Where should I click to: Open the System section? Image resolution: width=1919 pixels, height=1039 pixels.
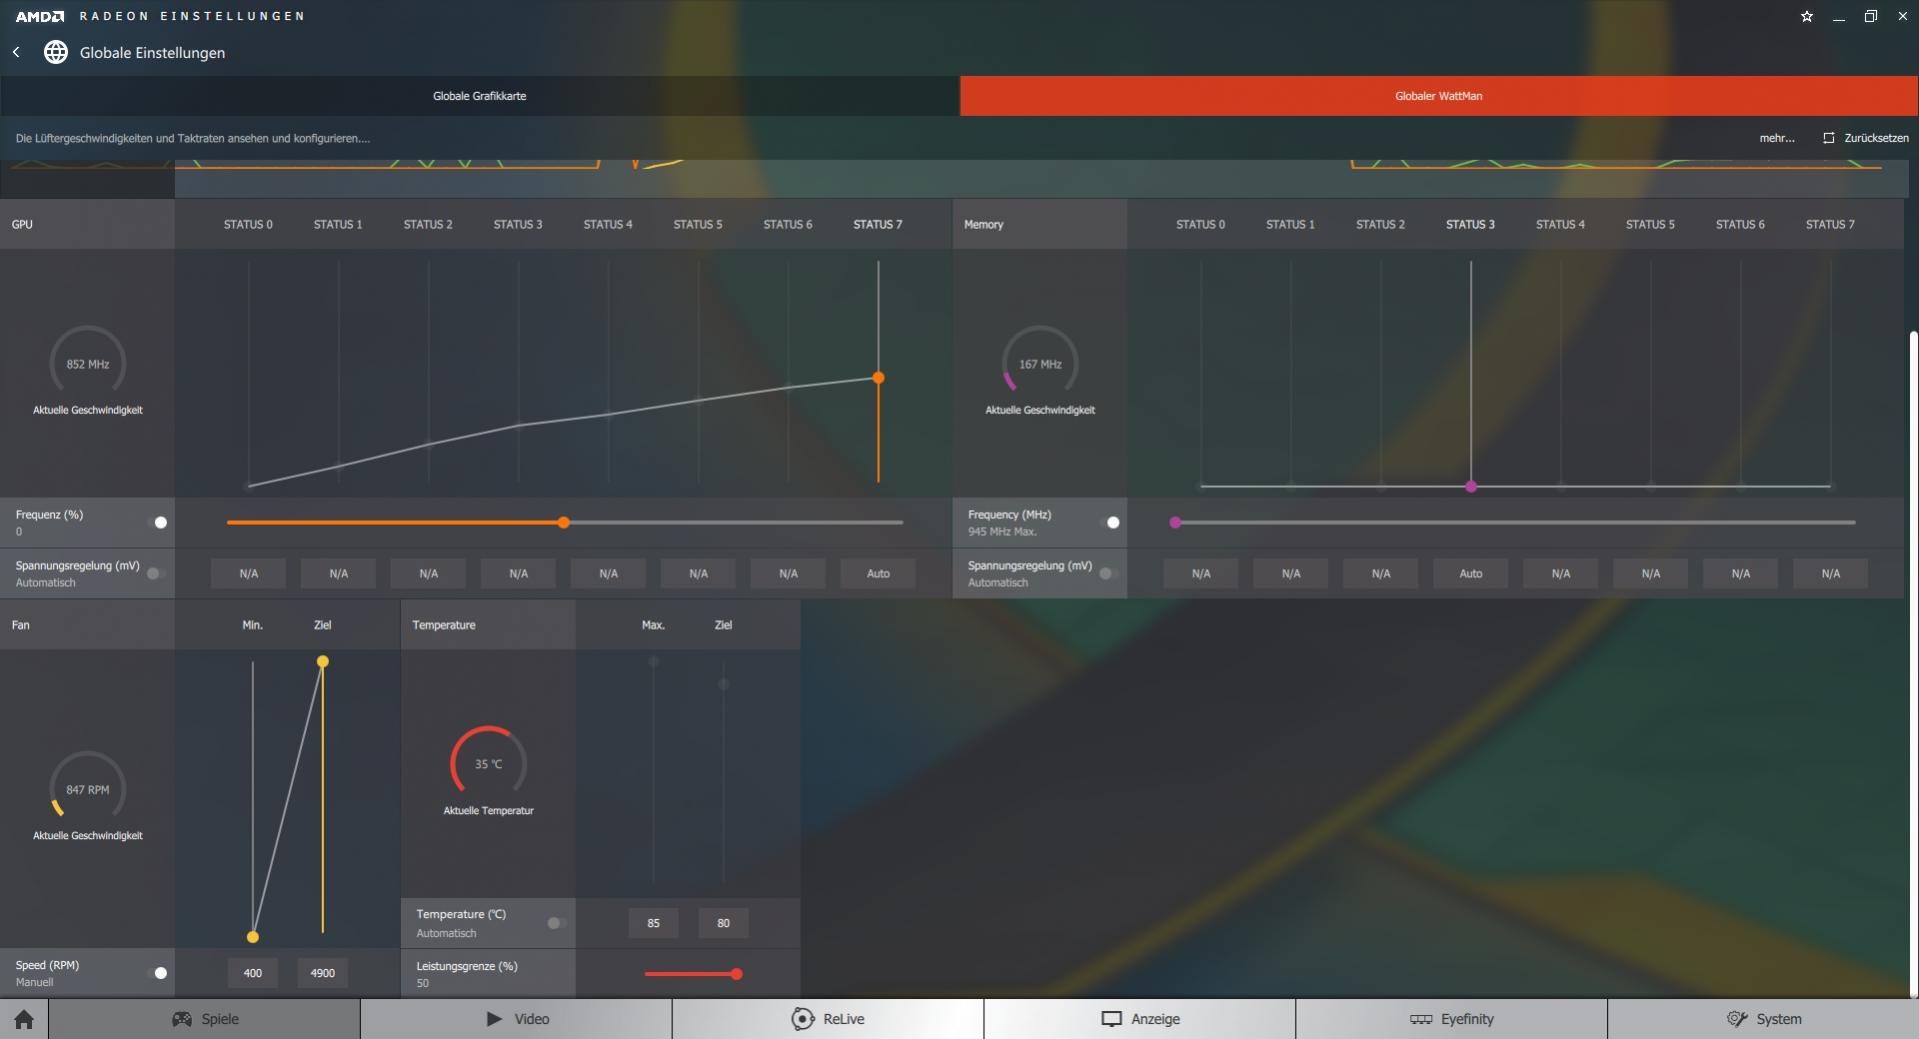[1764, 1019]
